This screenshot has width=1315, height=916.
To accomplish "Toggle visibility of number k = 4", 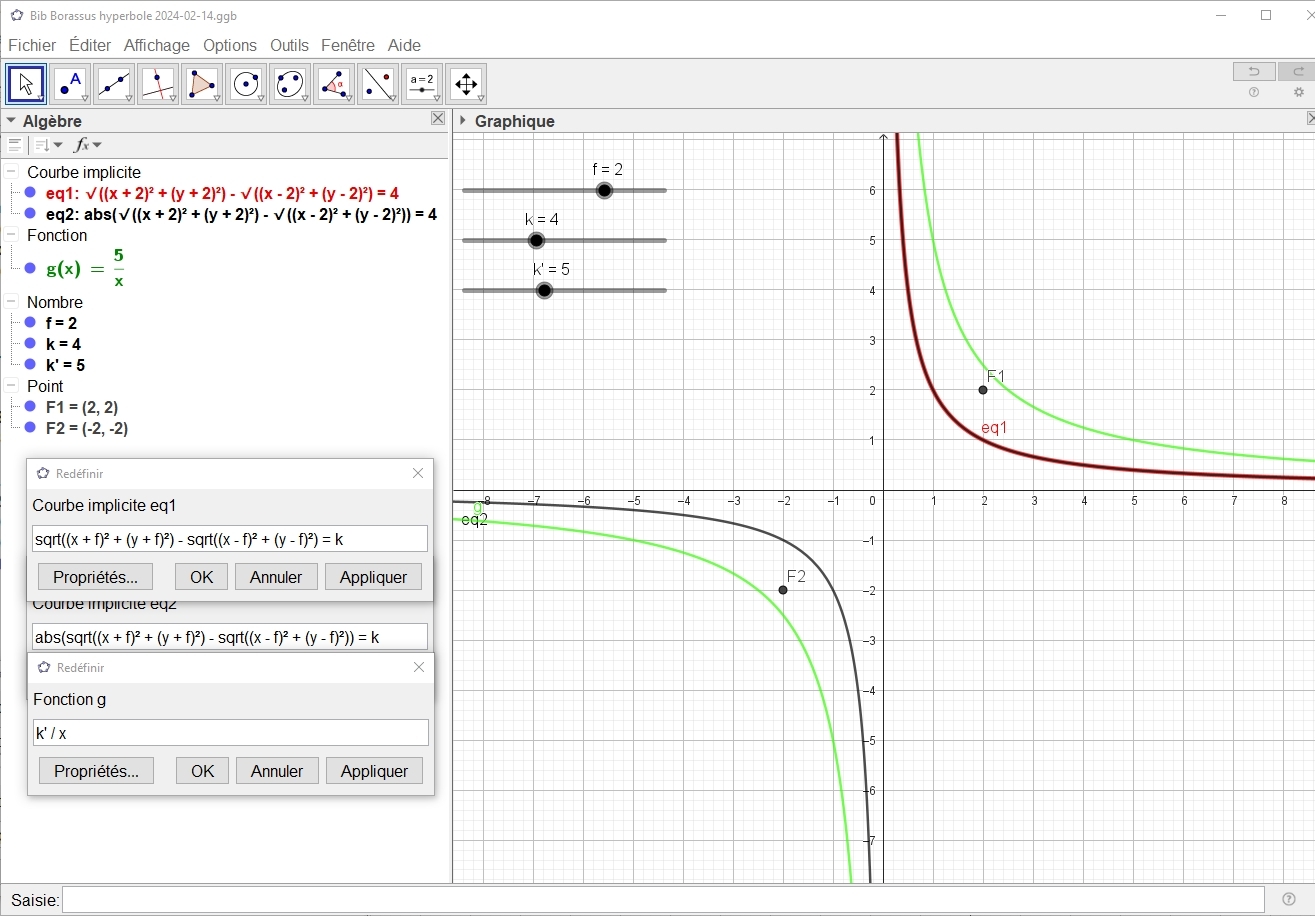I will click(30, 344).
